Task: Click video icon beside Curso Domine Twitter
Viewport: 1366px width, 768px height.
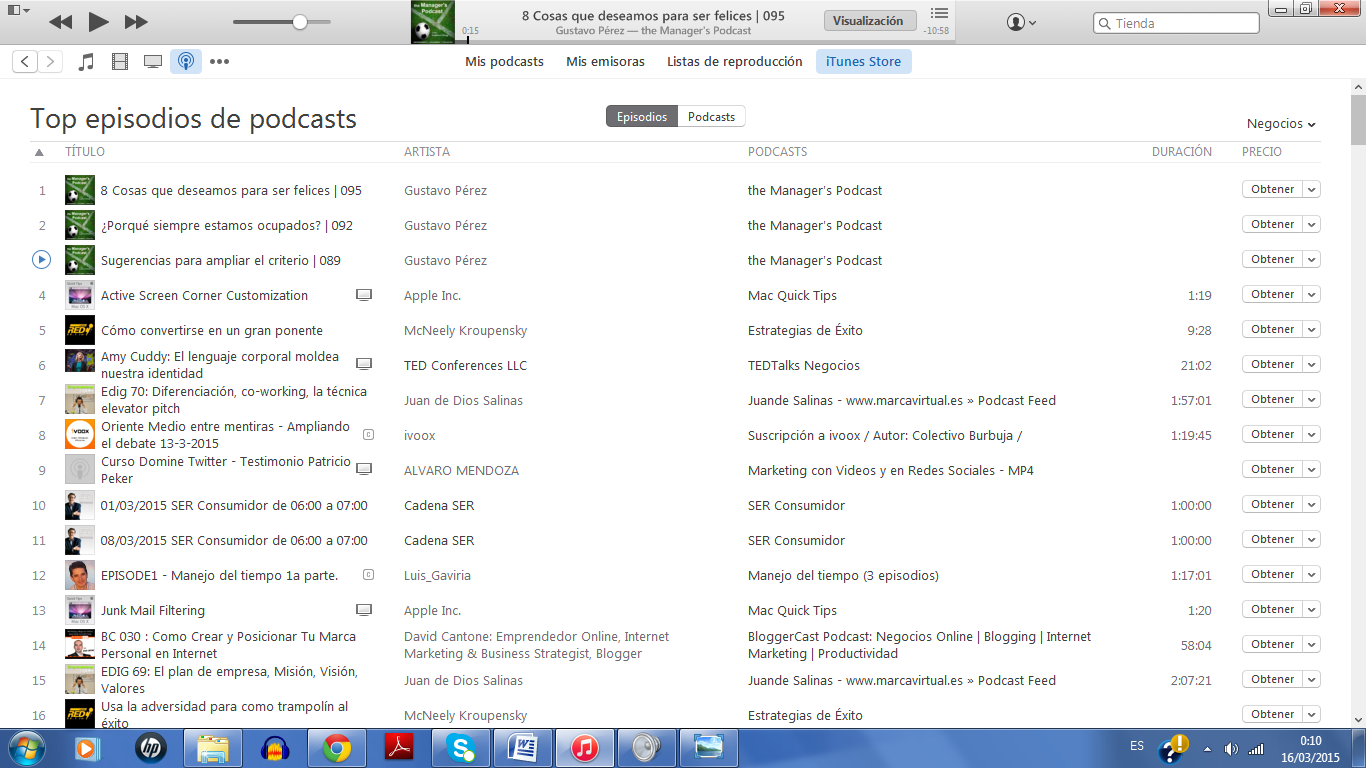Action: (x=364, y=469)
